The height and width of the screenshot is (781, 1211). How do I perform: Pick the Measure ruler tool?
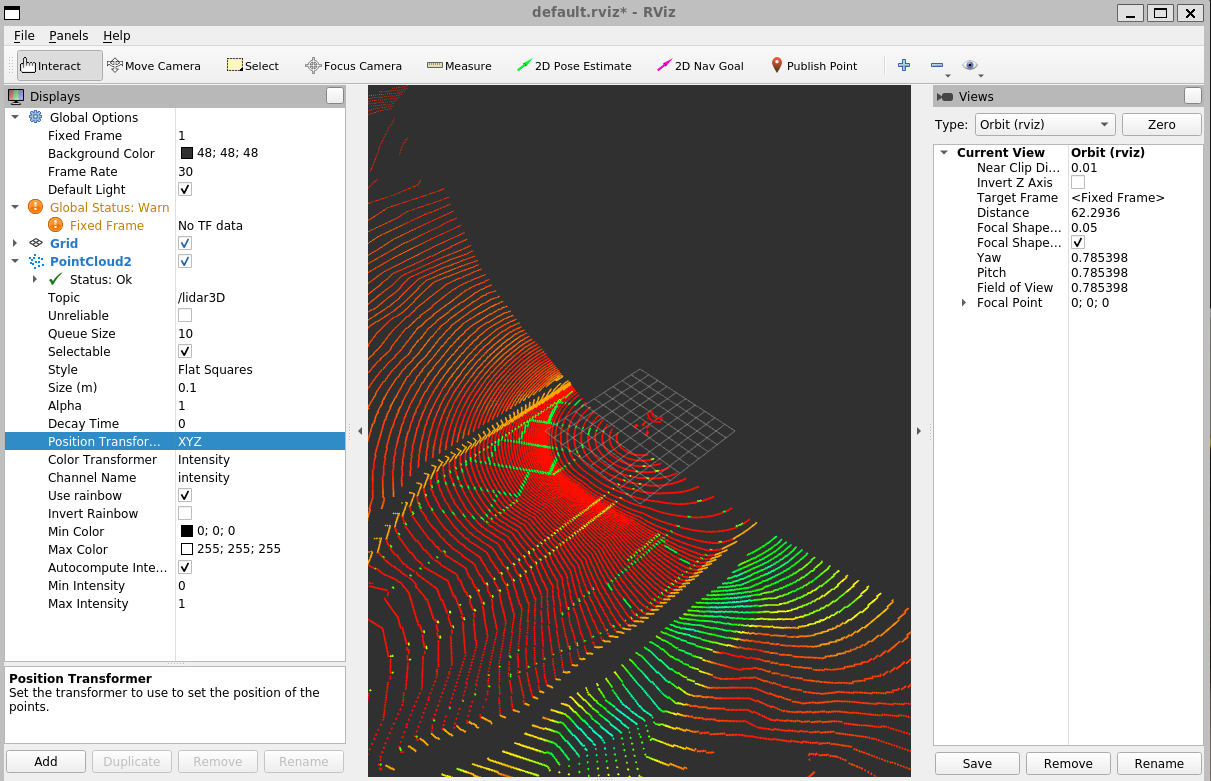click(x=459, y=66)
